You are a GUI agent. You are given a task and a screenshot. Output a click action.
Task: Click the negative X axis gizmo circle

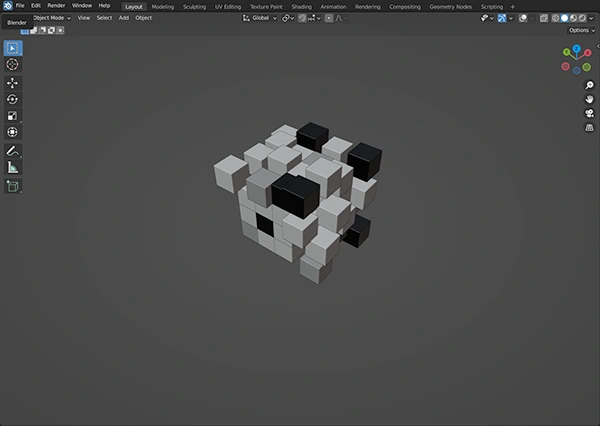[565, 67]
